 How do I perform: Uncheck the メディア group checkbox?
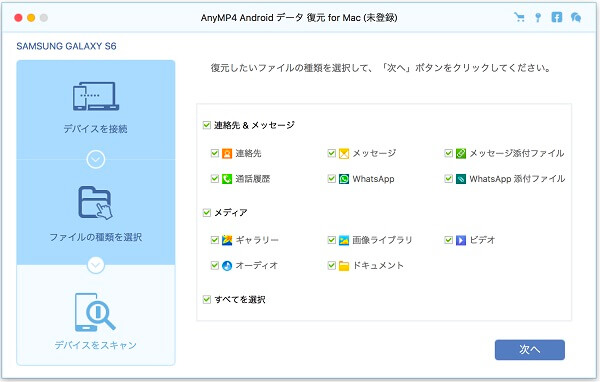coord(207,212)
